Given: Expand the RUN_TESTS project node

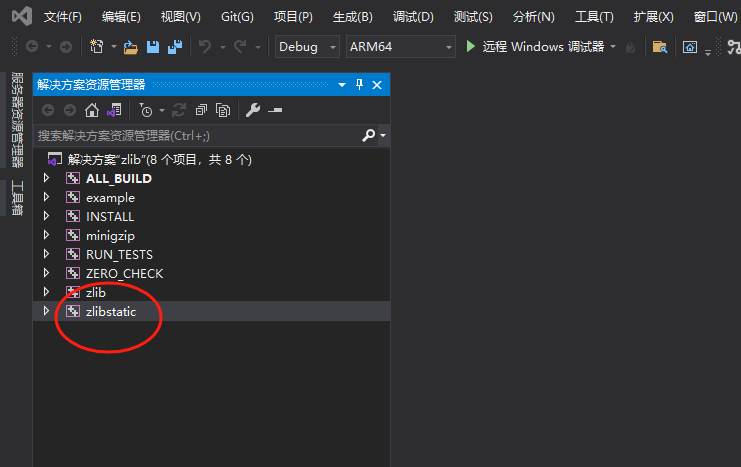Looking at the screenshot, I should tap(46, 254).
